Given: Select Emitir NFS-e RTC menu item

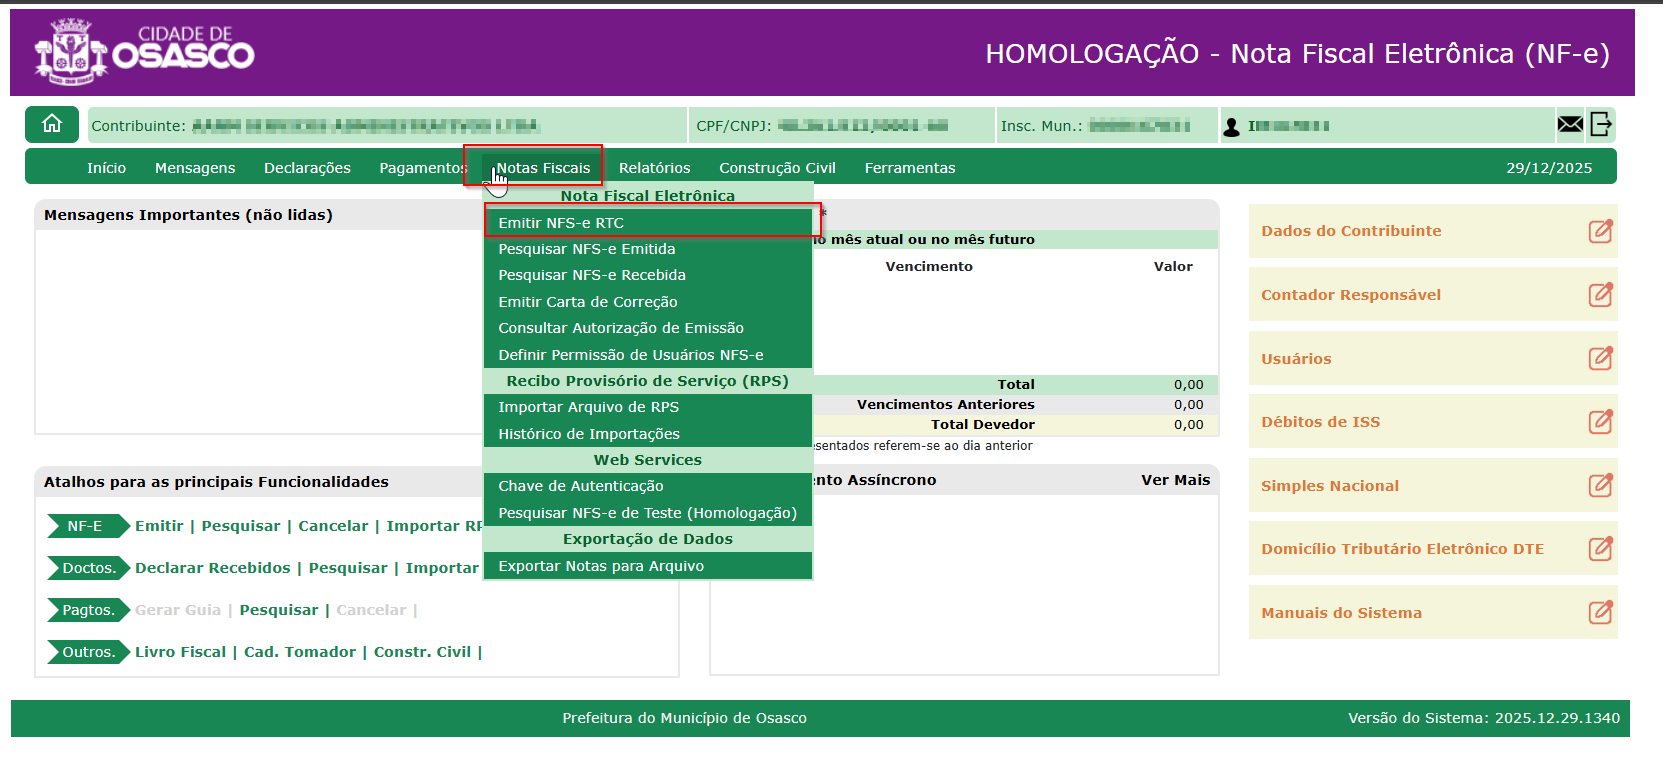Looking at the screenshot, I should pyautogui.click(x=561, y=223).
